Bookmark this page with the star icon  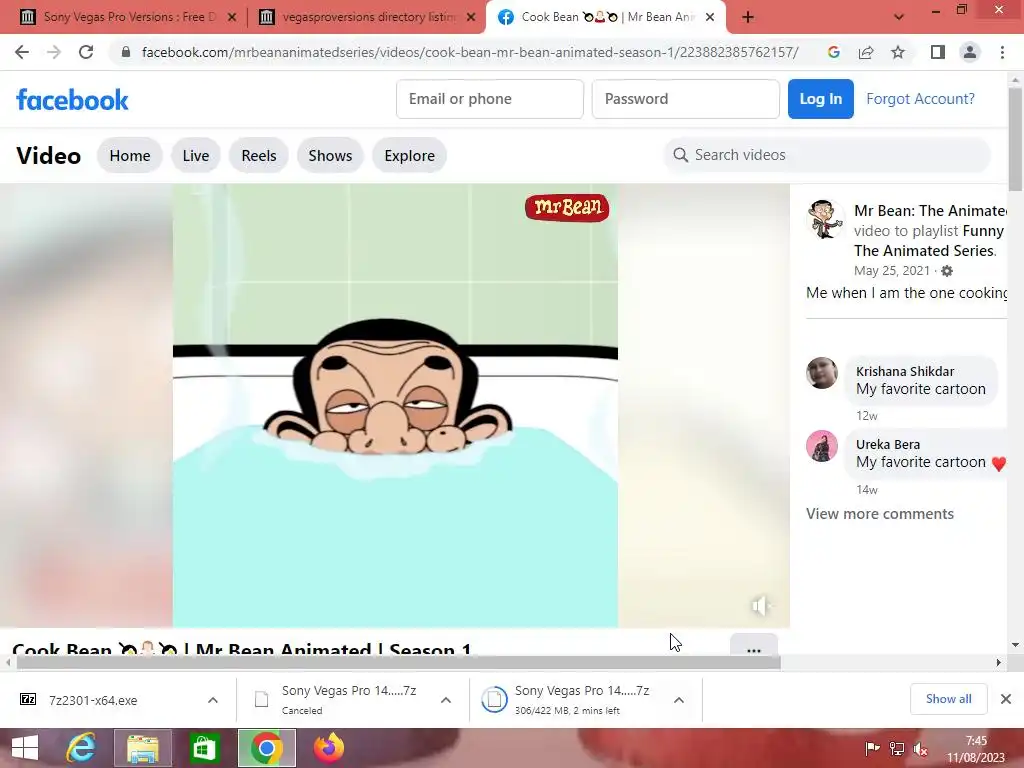click(x=898, y=52)
